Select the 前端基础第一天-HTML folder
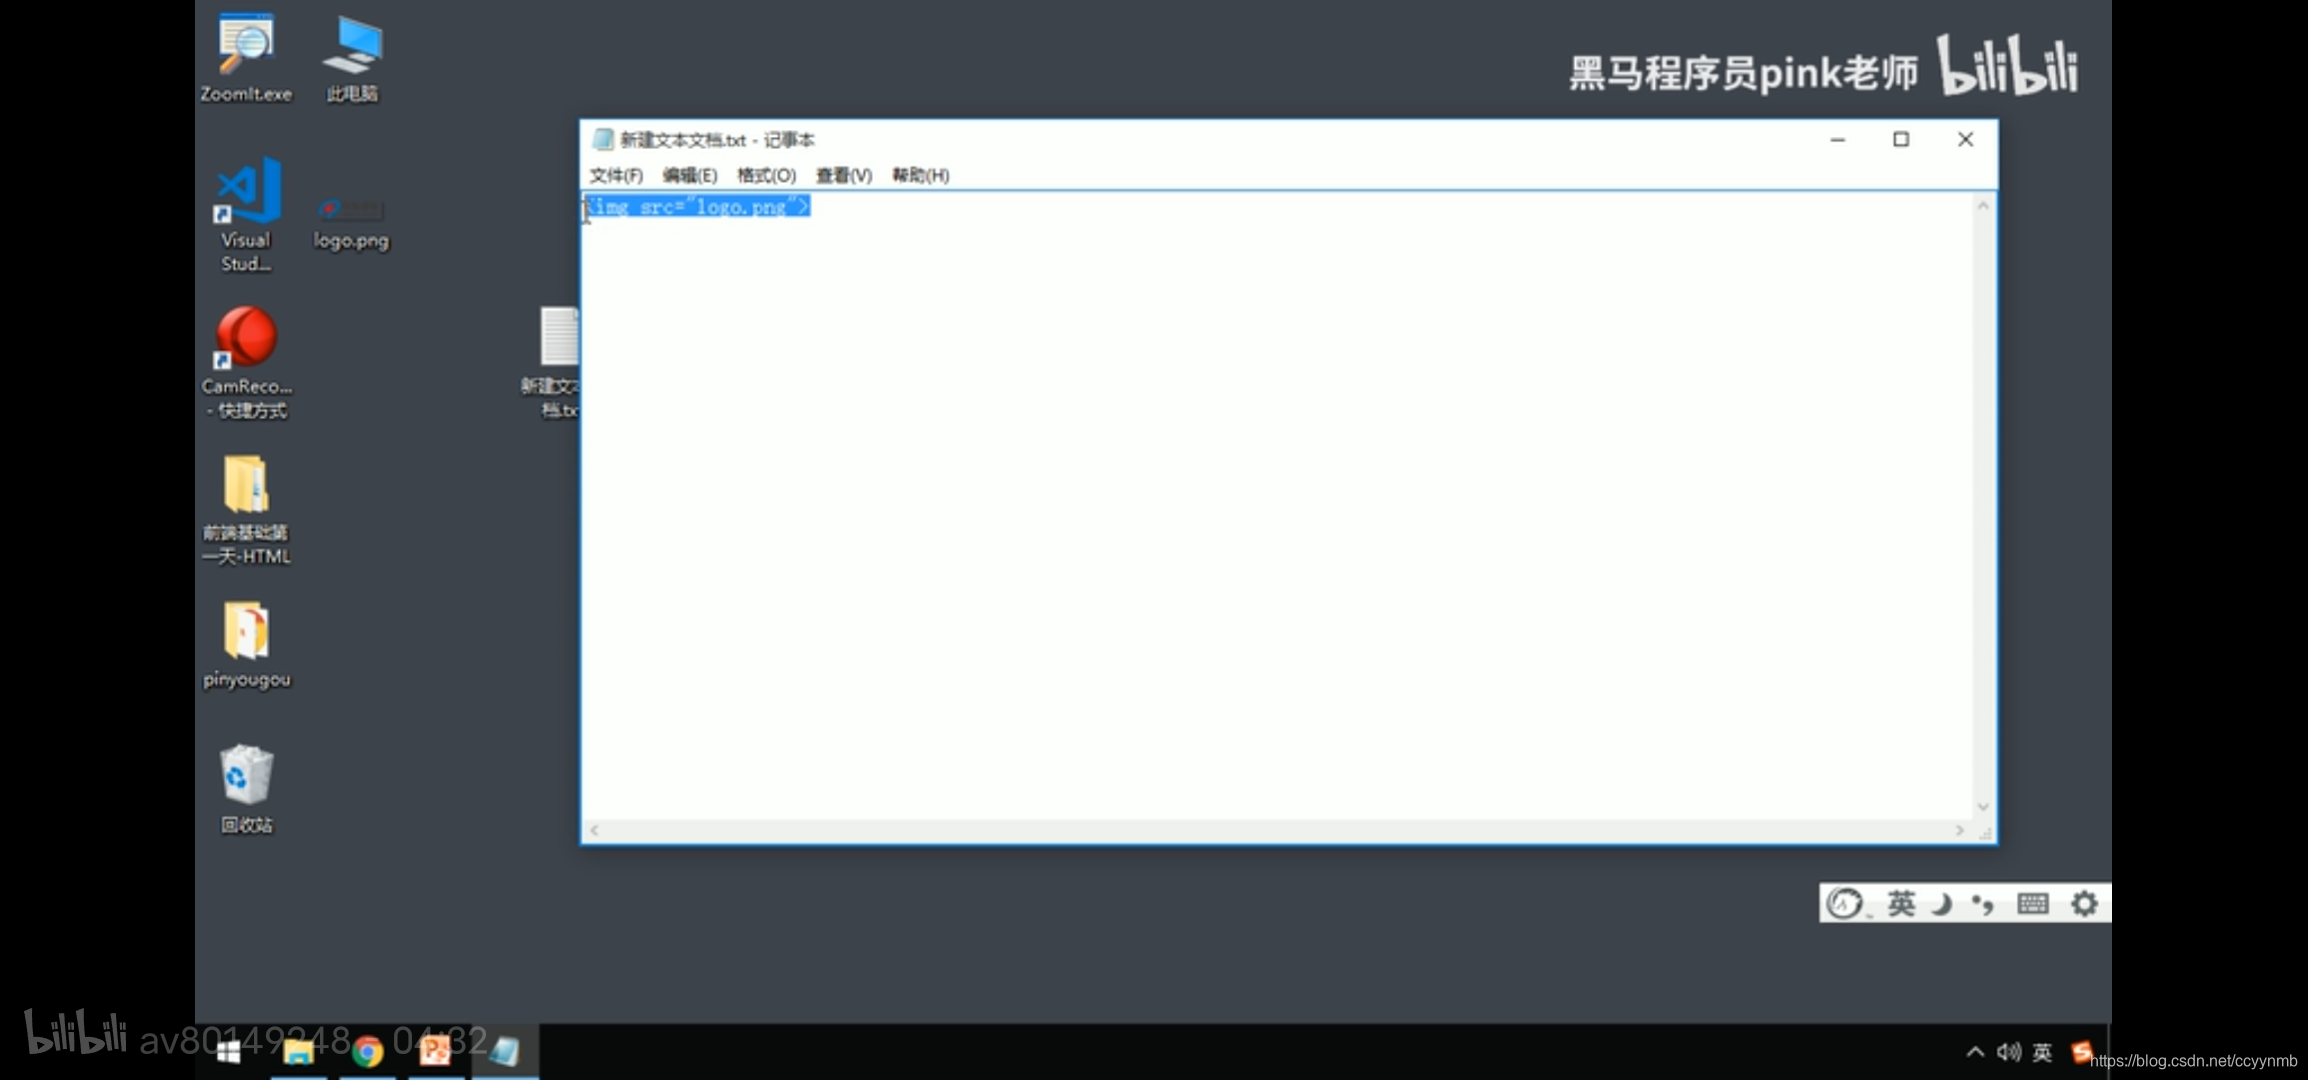 pyautogui.click(x=246, y=510)
